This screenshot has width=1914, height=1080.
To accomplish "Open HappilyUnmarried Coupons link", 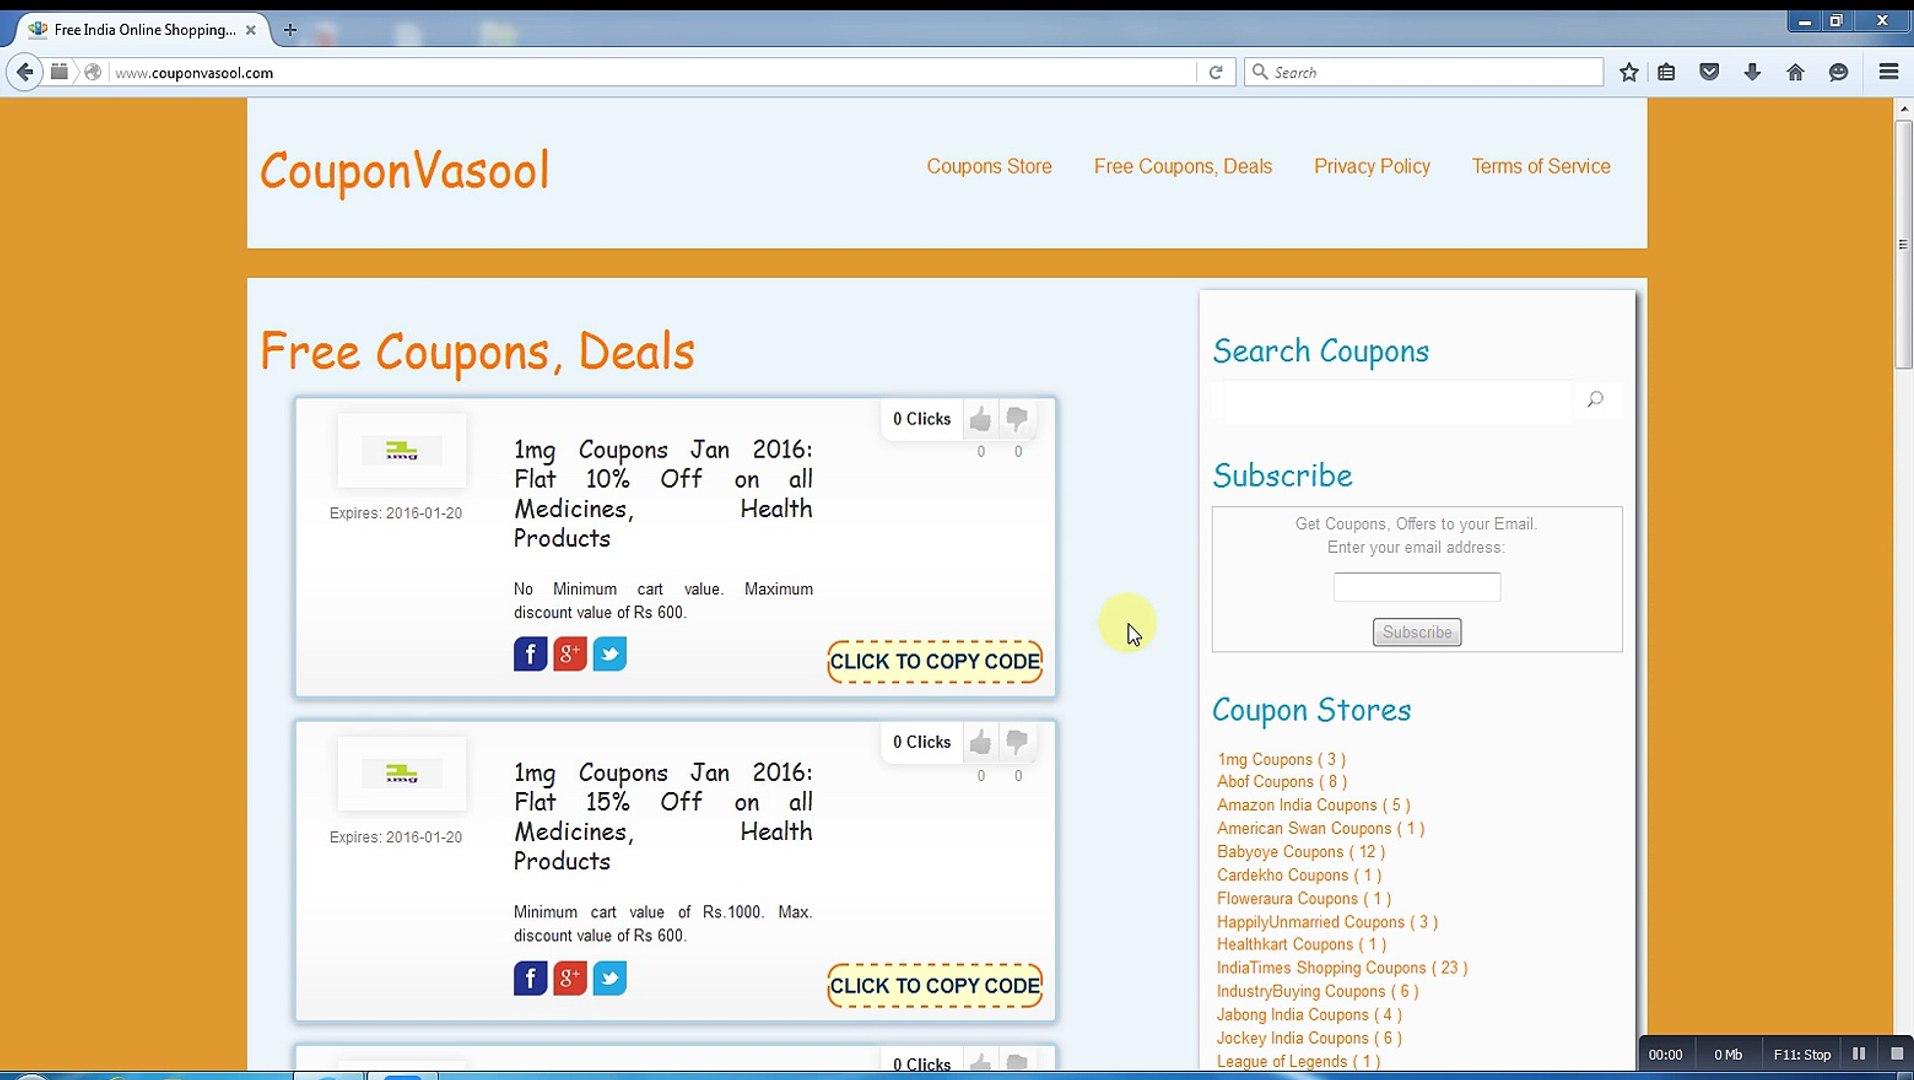I will point(1327,922).
